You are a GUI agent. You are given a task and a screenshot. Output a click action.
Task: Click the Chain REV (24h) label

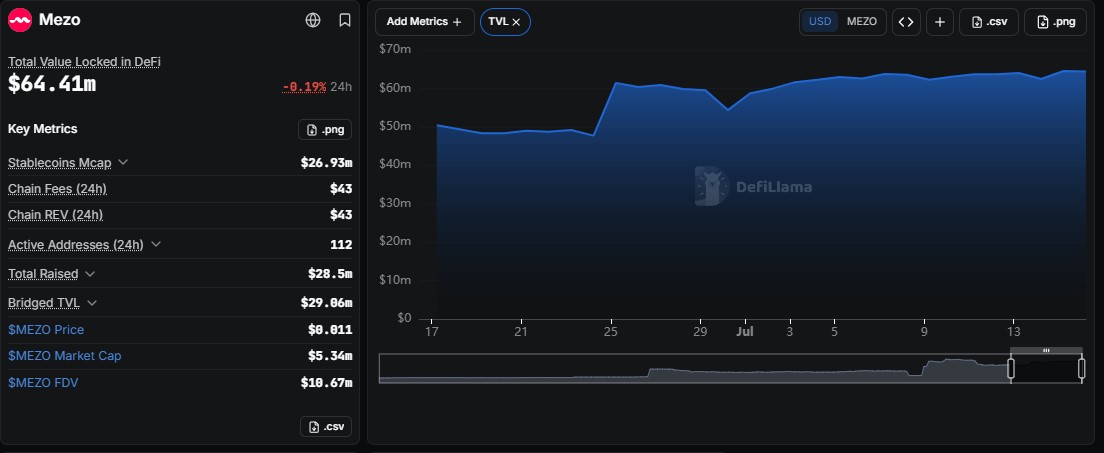56,214
